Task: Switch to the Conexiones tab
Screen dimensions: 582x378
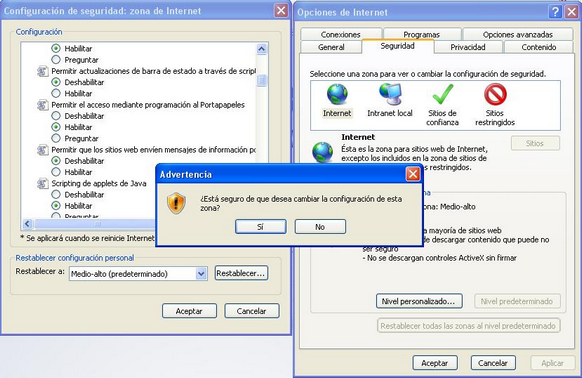Action: pos(341,34)
